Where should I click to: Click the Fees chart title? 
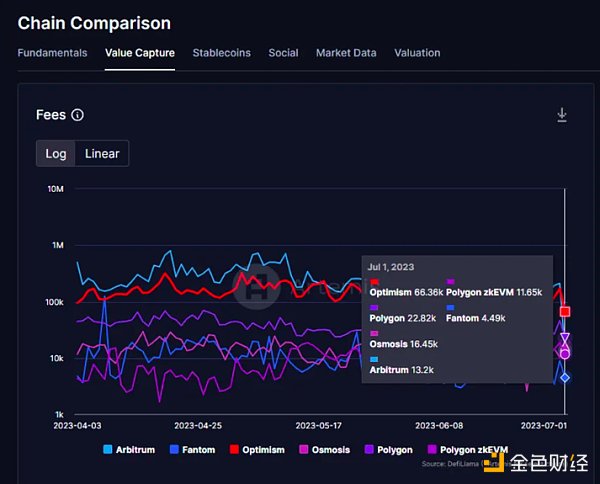(51, 115)
